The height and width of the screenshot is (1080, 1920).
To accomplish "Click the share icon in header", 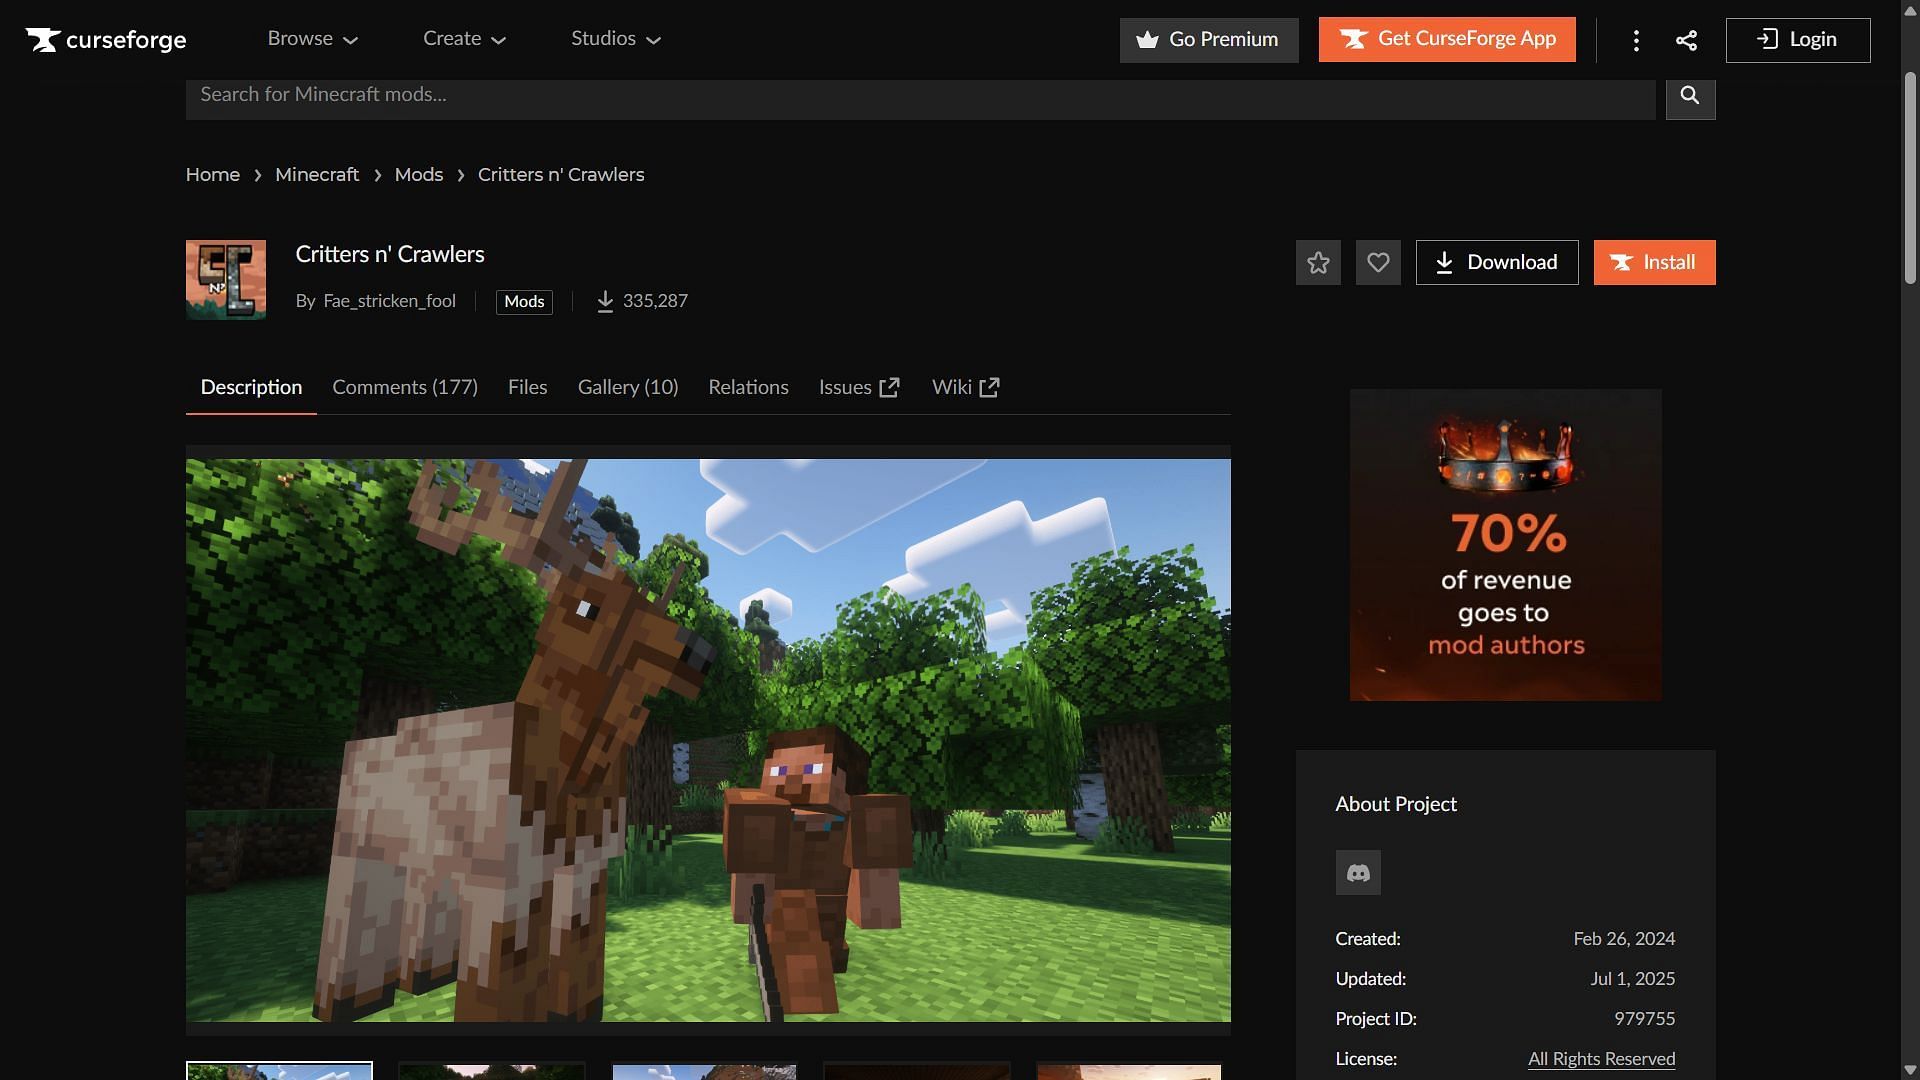I will [x=1686, y=40].
